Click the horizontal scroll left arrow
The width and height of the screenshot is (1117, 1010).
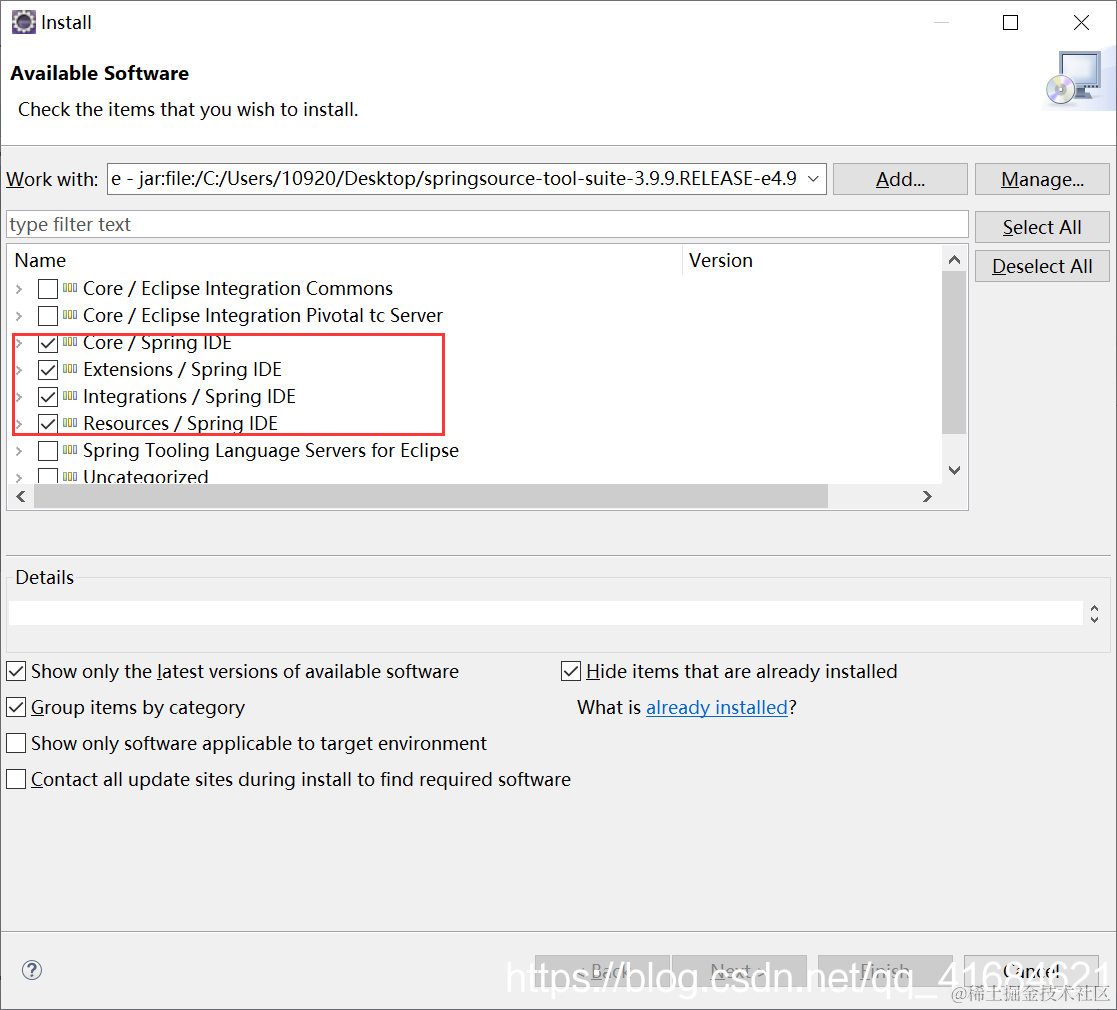tap(21, 496)
